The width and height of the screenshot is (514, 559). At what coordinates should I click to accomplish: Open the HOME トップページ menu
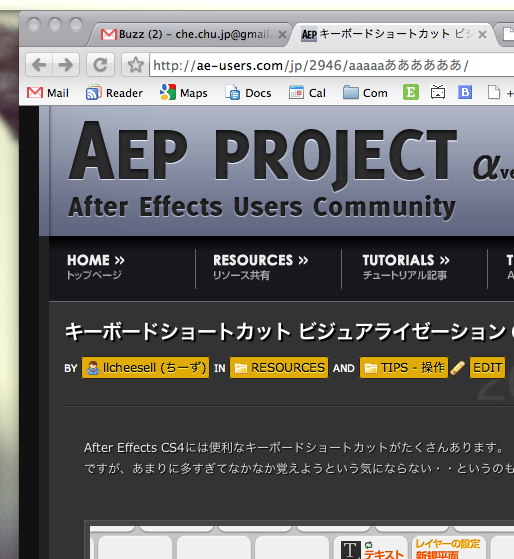pyautogui.click(x=96, y=267)
